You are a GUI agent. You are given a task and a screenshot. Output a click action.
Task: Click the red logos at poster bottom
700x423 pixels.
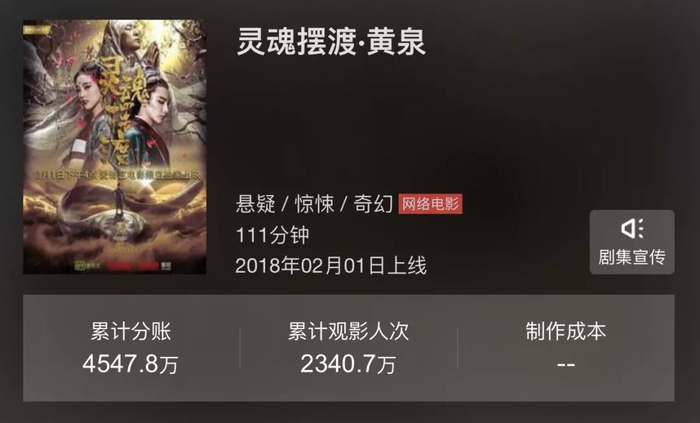[132, 266]
